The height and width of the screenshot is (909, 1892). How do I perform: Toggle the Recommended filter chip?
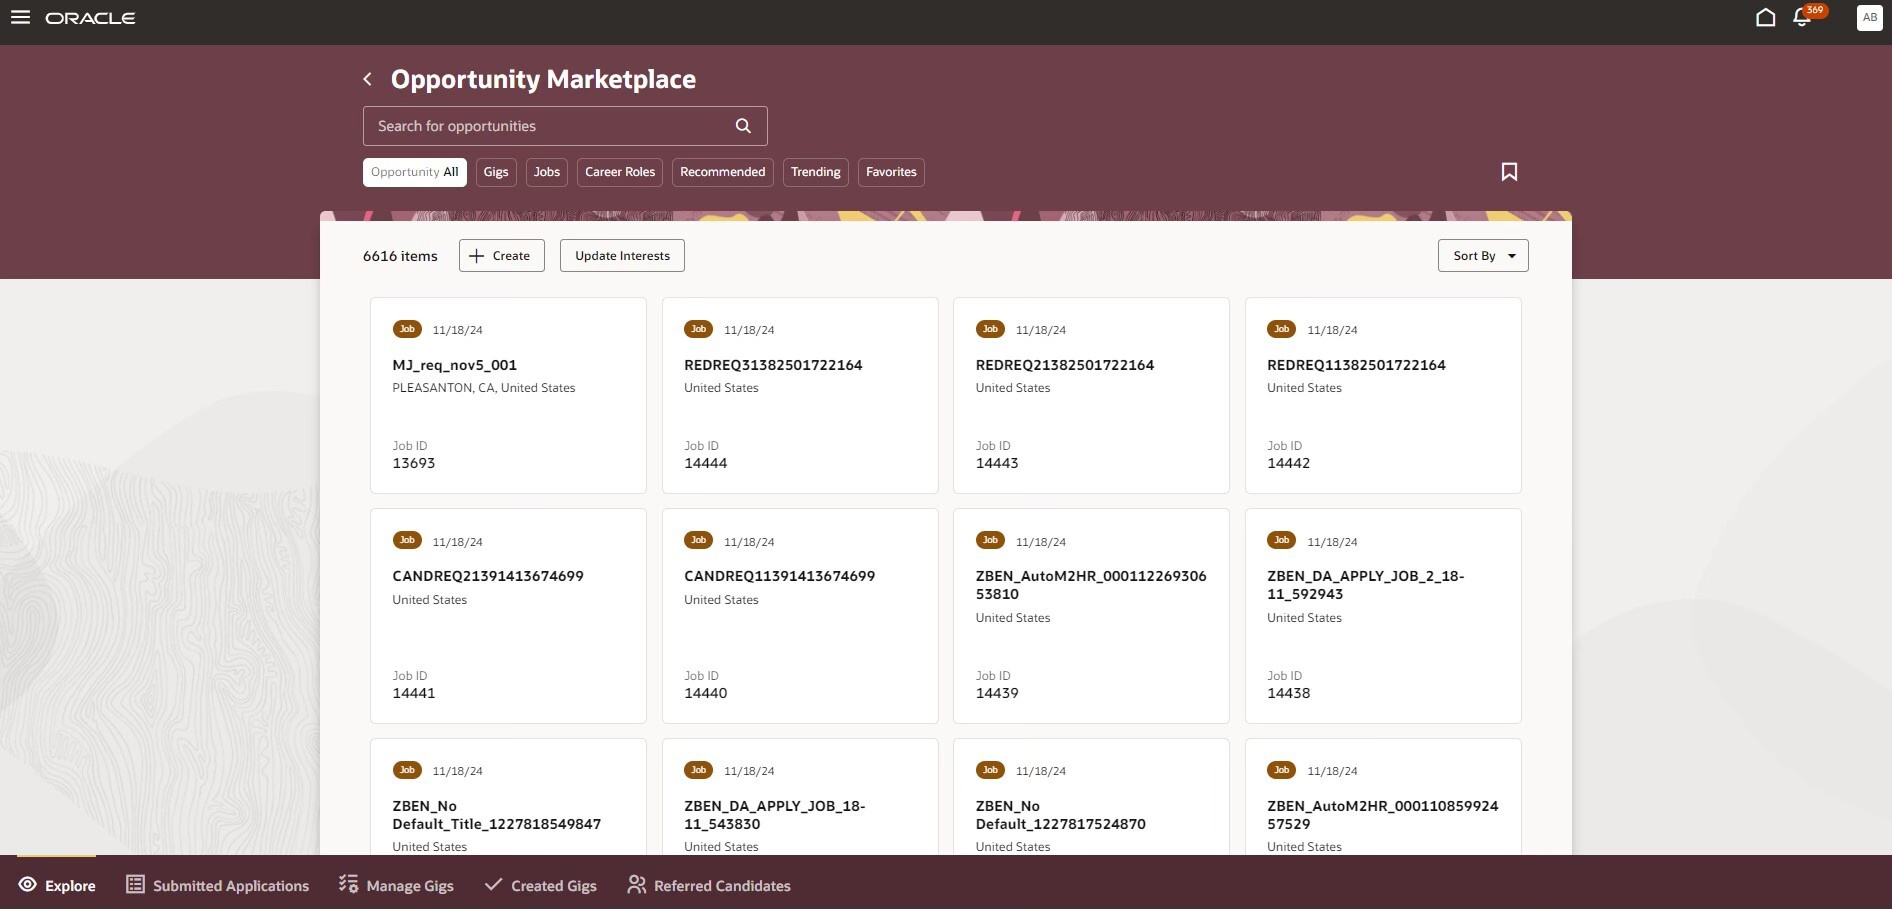tap(723, 172)
